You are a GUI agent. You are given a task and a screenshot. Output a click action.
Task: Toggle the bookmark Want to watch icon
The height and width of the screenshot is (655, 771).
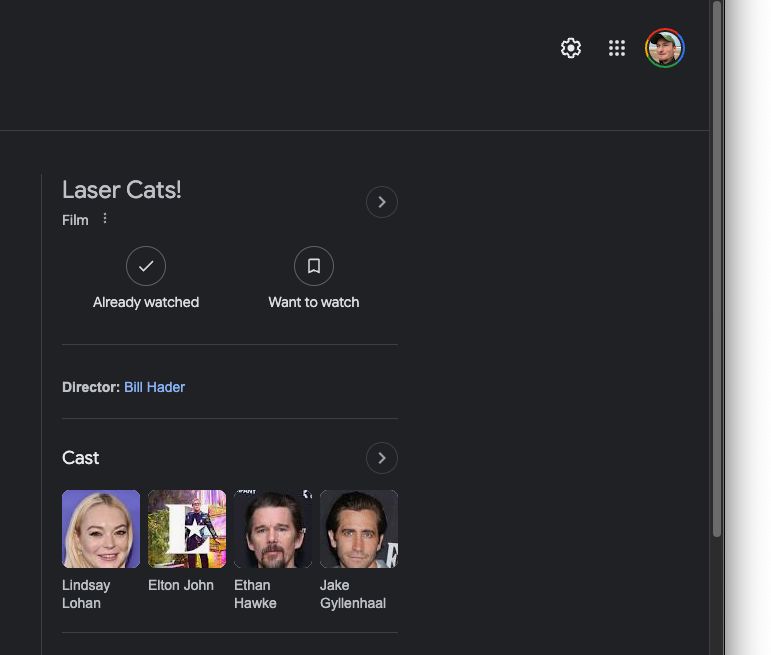click(x=313, y=266)
